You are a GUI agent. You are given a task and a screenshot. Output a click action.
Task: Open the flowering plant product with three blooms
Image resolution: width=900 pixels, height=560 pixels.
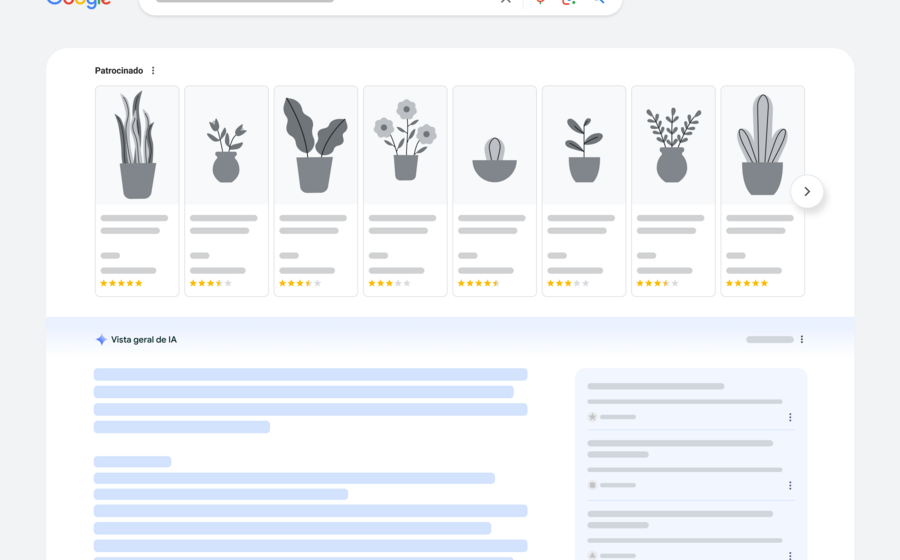(x=405, y=190)
